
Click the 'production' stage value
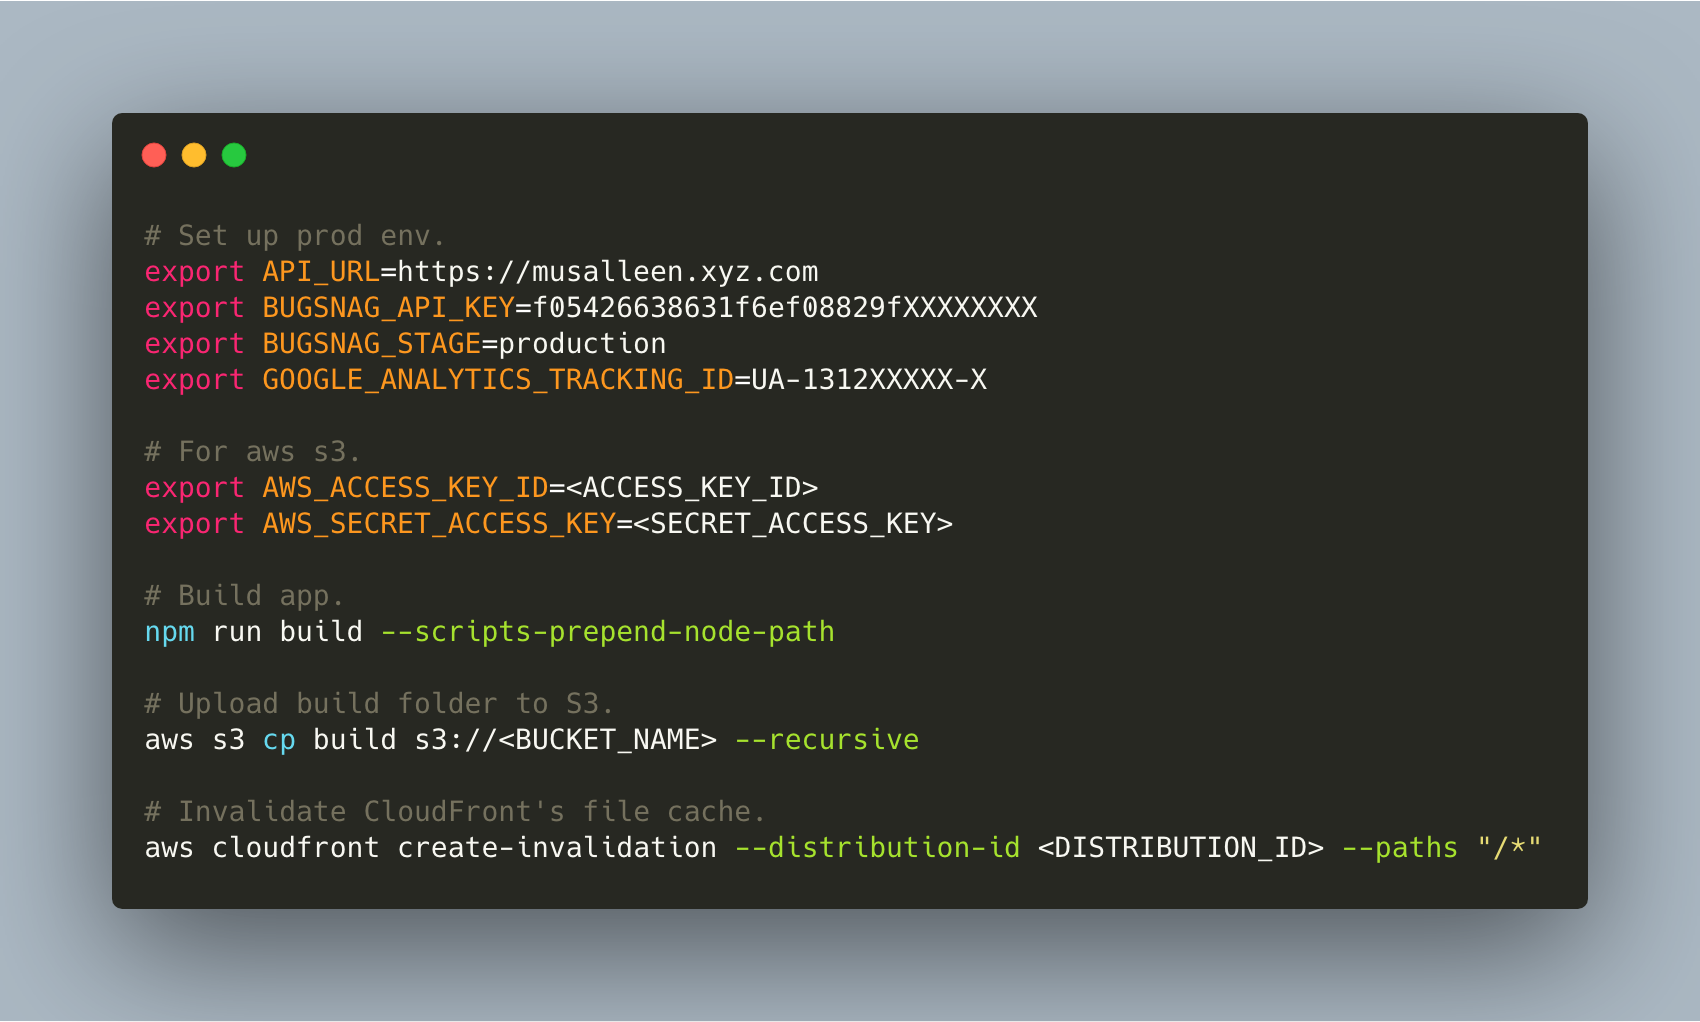pos(582,344)
